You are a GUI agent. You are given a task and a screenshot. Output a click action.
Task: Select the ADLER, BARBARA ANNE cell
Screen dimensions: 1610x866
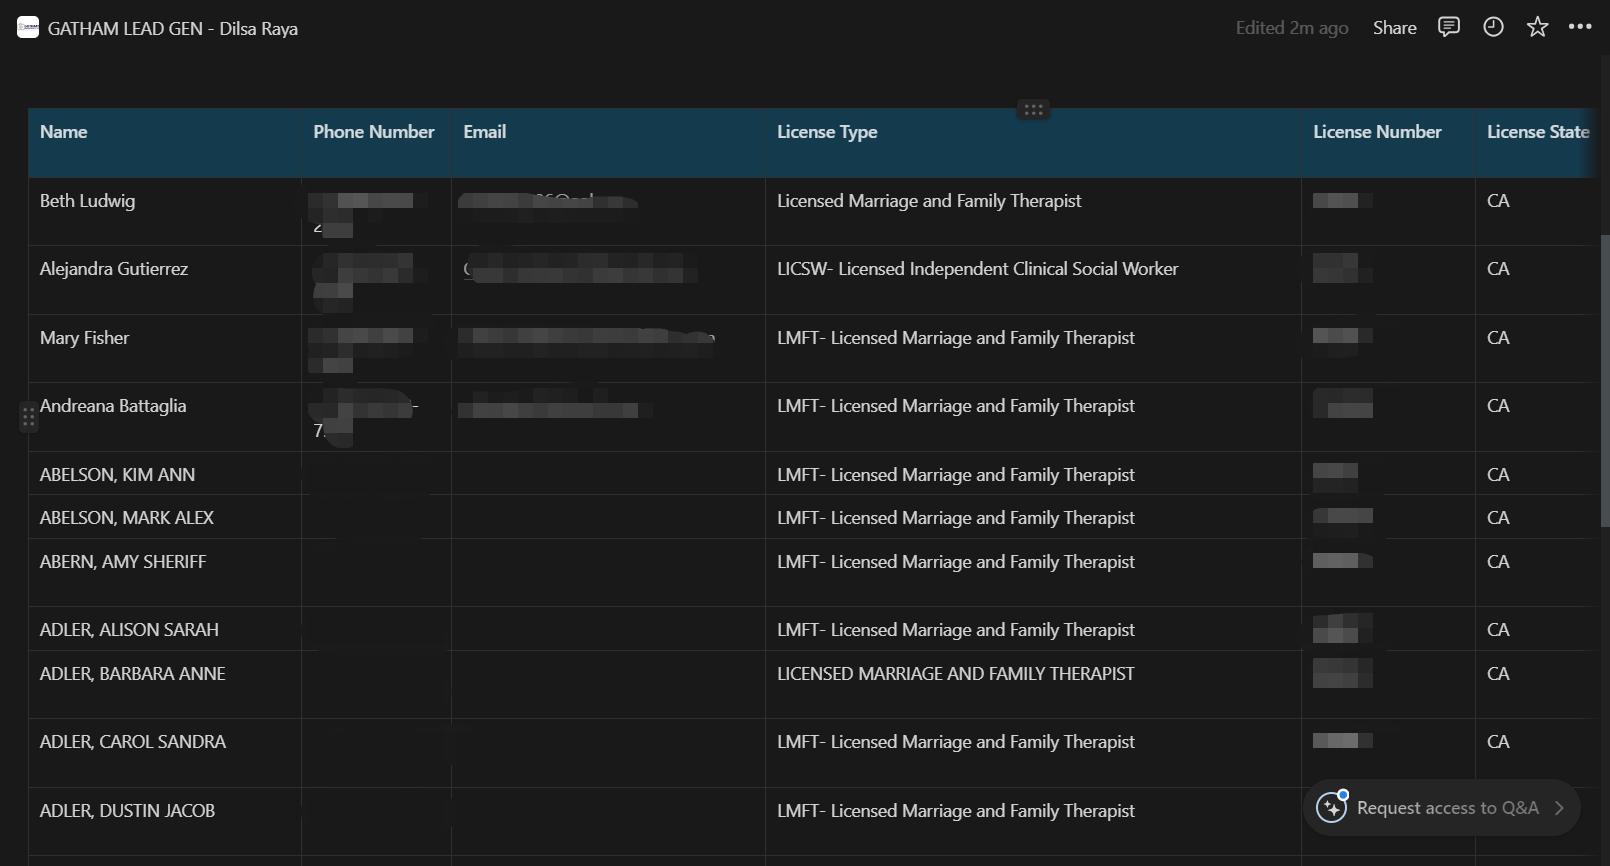pyautogui.click(x=165, y=685)
